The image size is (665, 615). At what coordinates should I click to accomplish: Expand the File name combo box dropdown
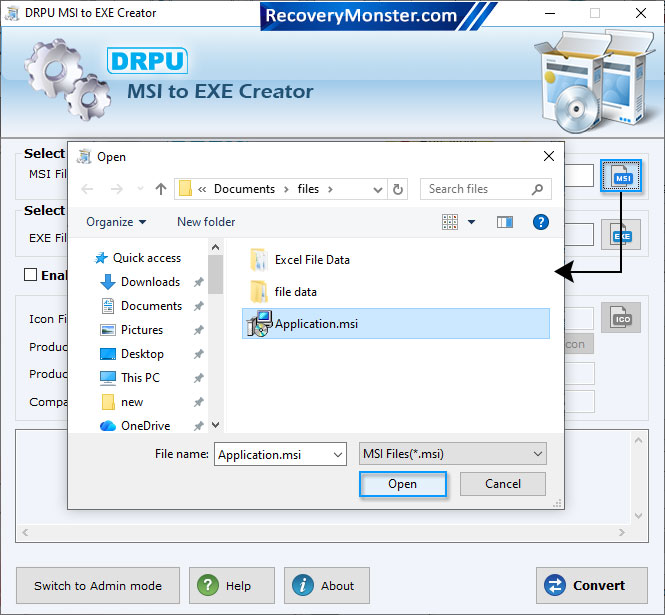pyautogui.click(x=336, y=454)
